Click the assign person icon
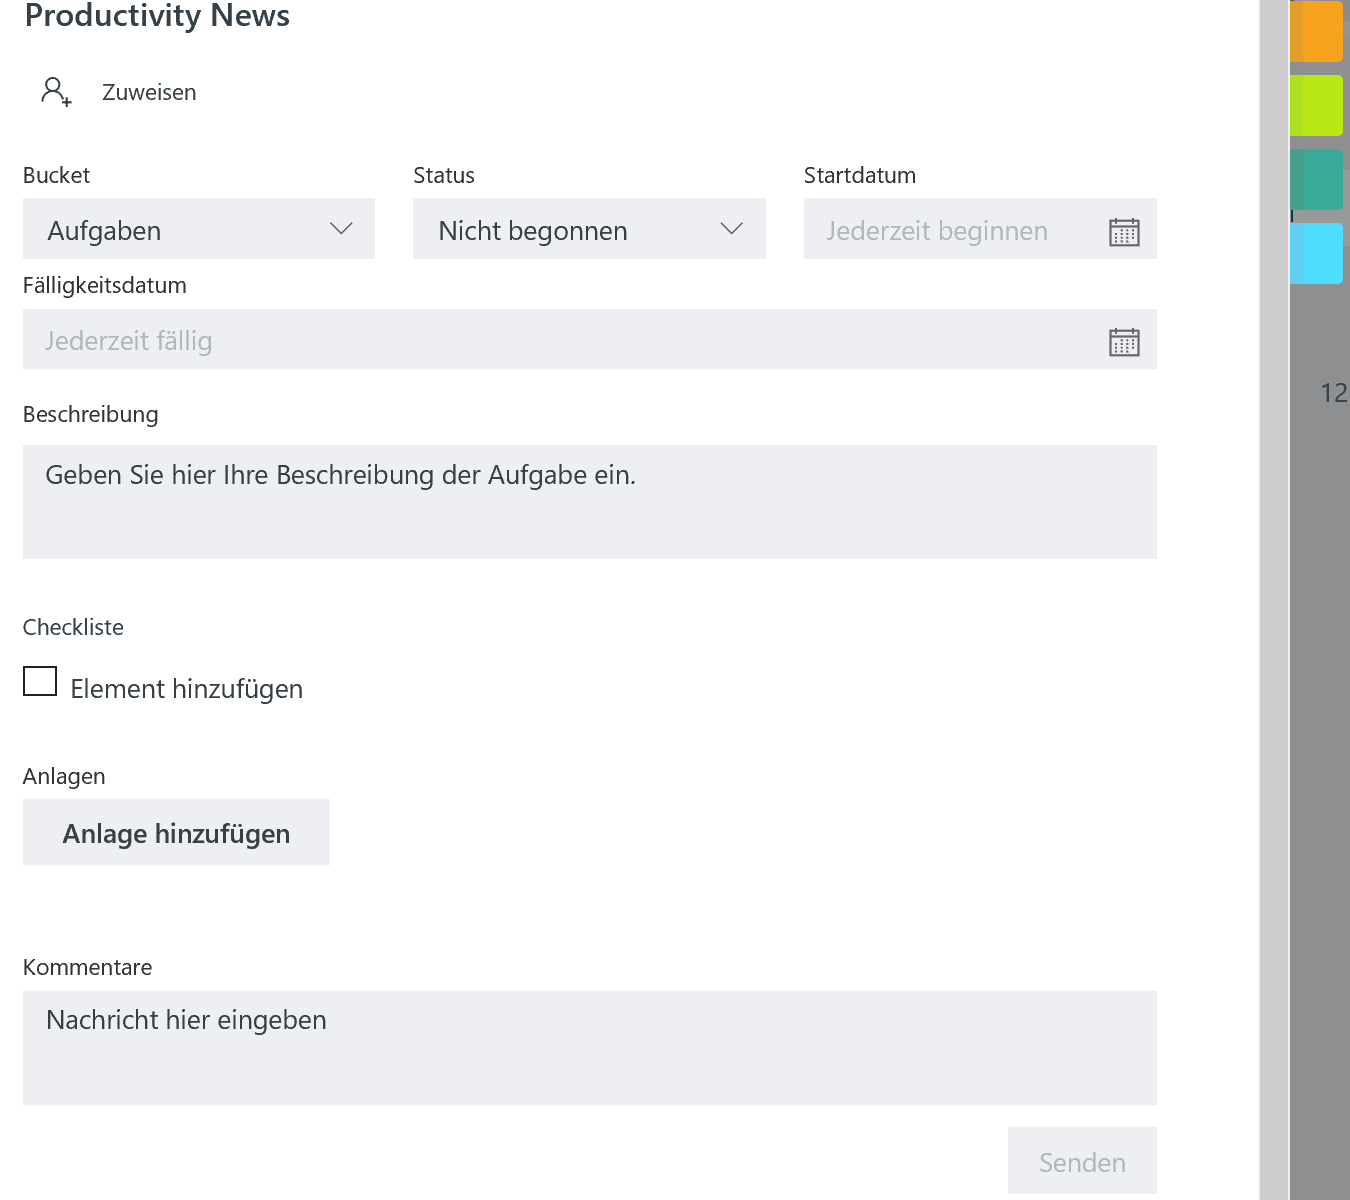Screen dimensions: 1350x1200 point(56,92)
